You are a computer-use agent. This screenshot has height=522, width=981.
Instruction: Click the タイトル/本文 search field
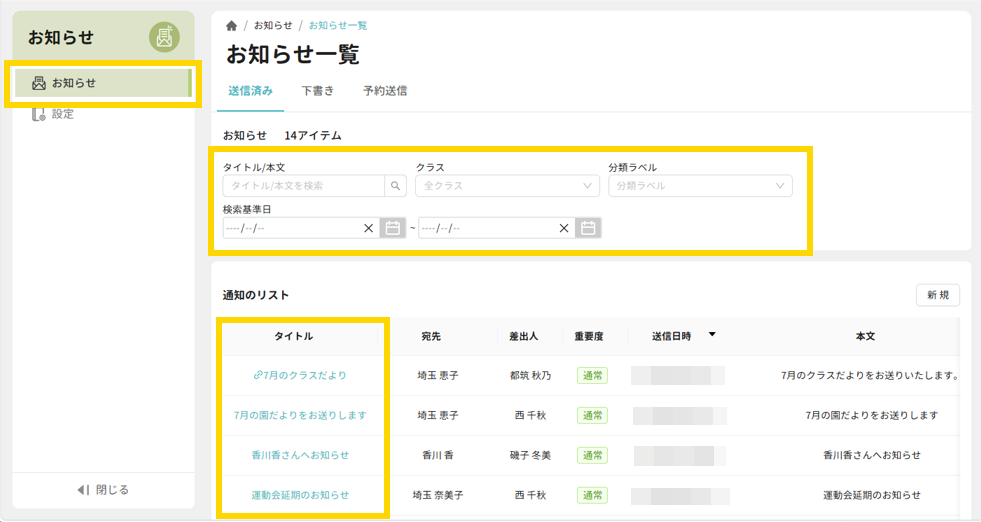[x=304, y=186]
